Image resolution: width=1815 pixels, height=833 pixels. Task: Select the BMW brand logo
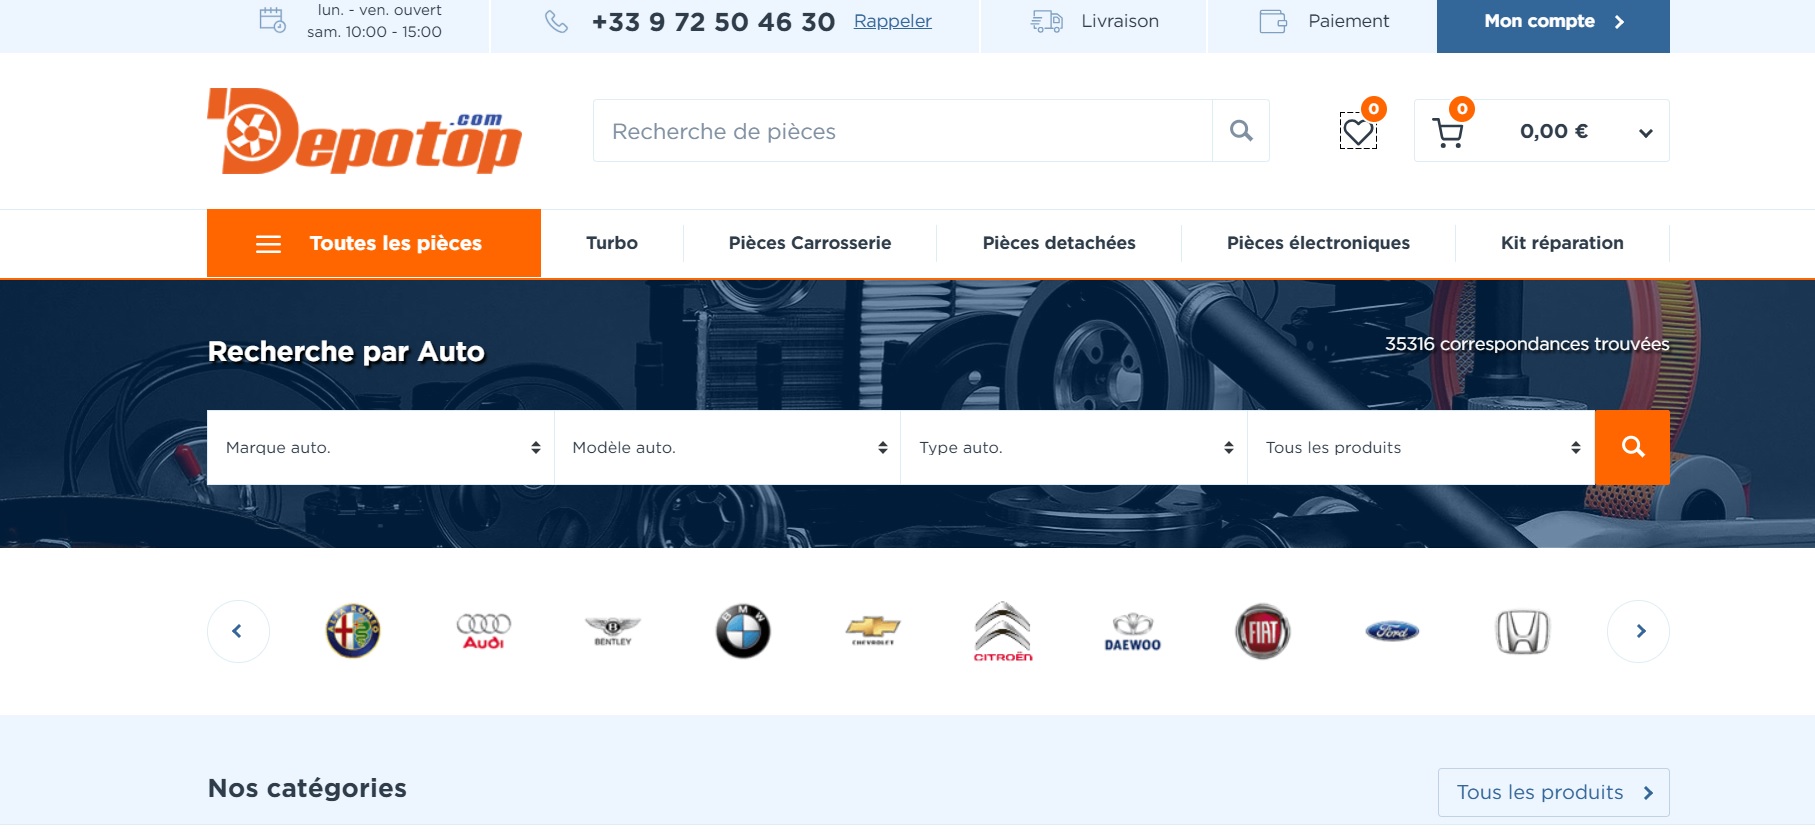[x=743, y=631]
